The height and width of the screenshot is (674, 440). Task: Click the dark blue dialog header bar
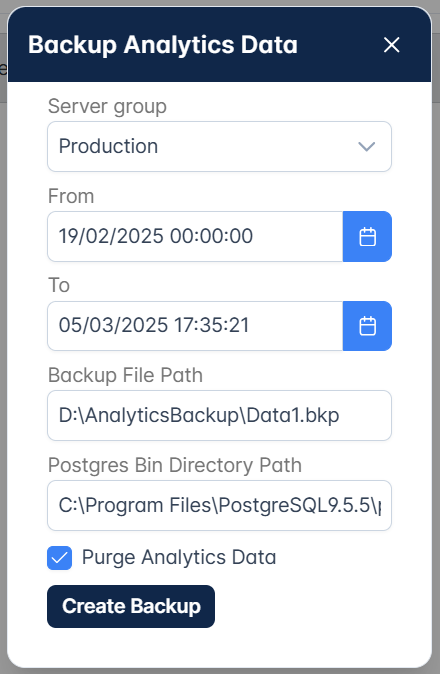click(220, 44)
